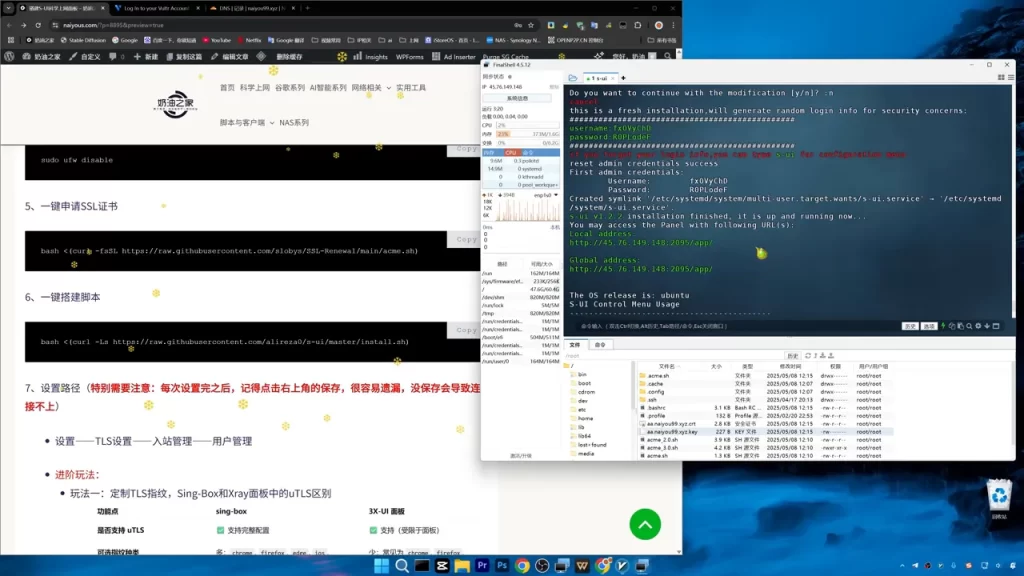This screenshot has height=576, width=1024.
Task: Switch to the 文件 tab
Action: coord(575,345)
